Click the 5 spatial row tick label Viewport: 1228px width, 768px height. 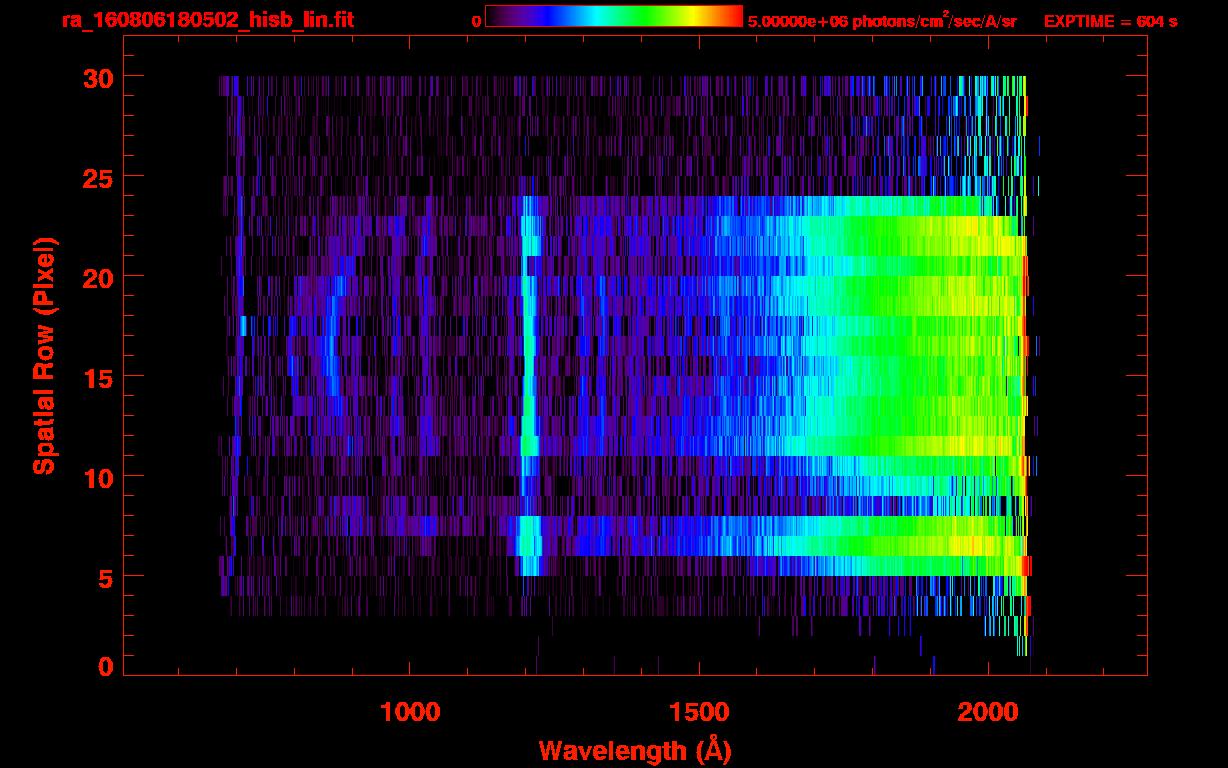[x=107, y=577]
